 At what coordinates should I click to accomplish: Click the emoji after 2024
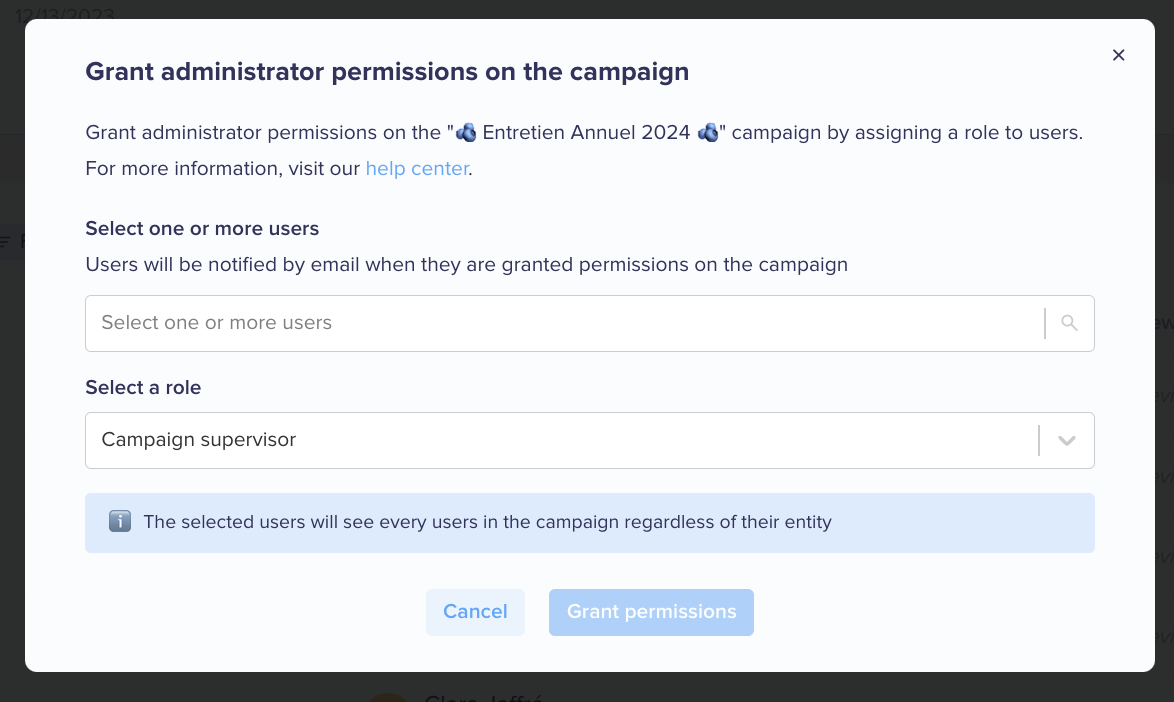tap(708, 133)
